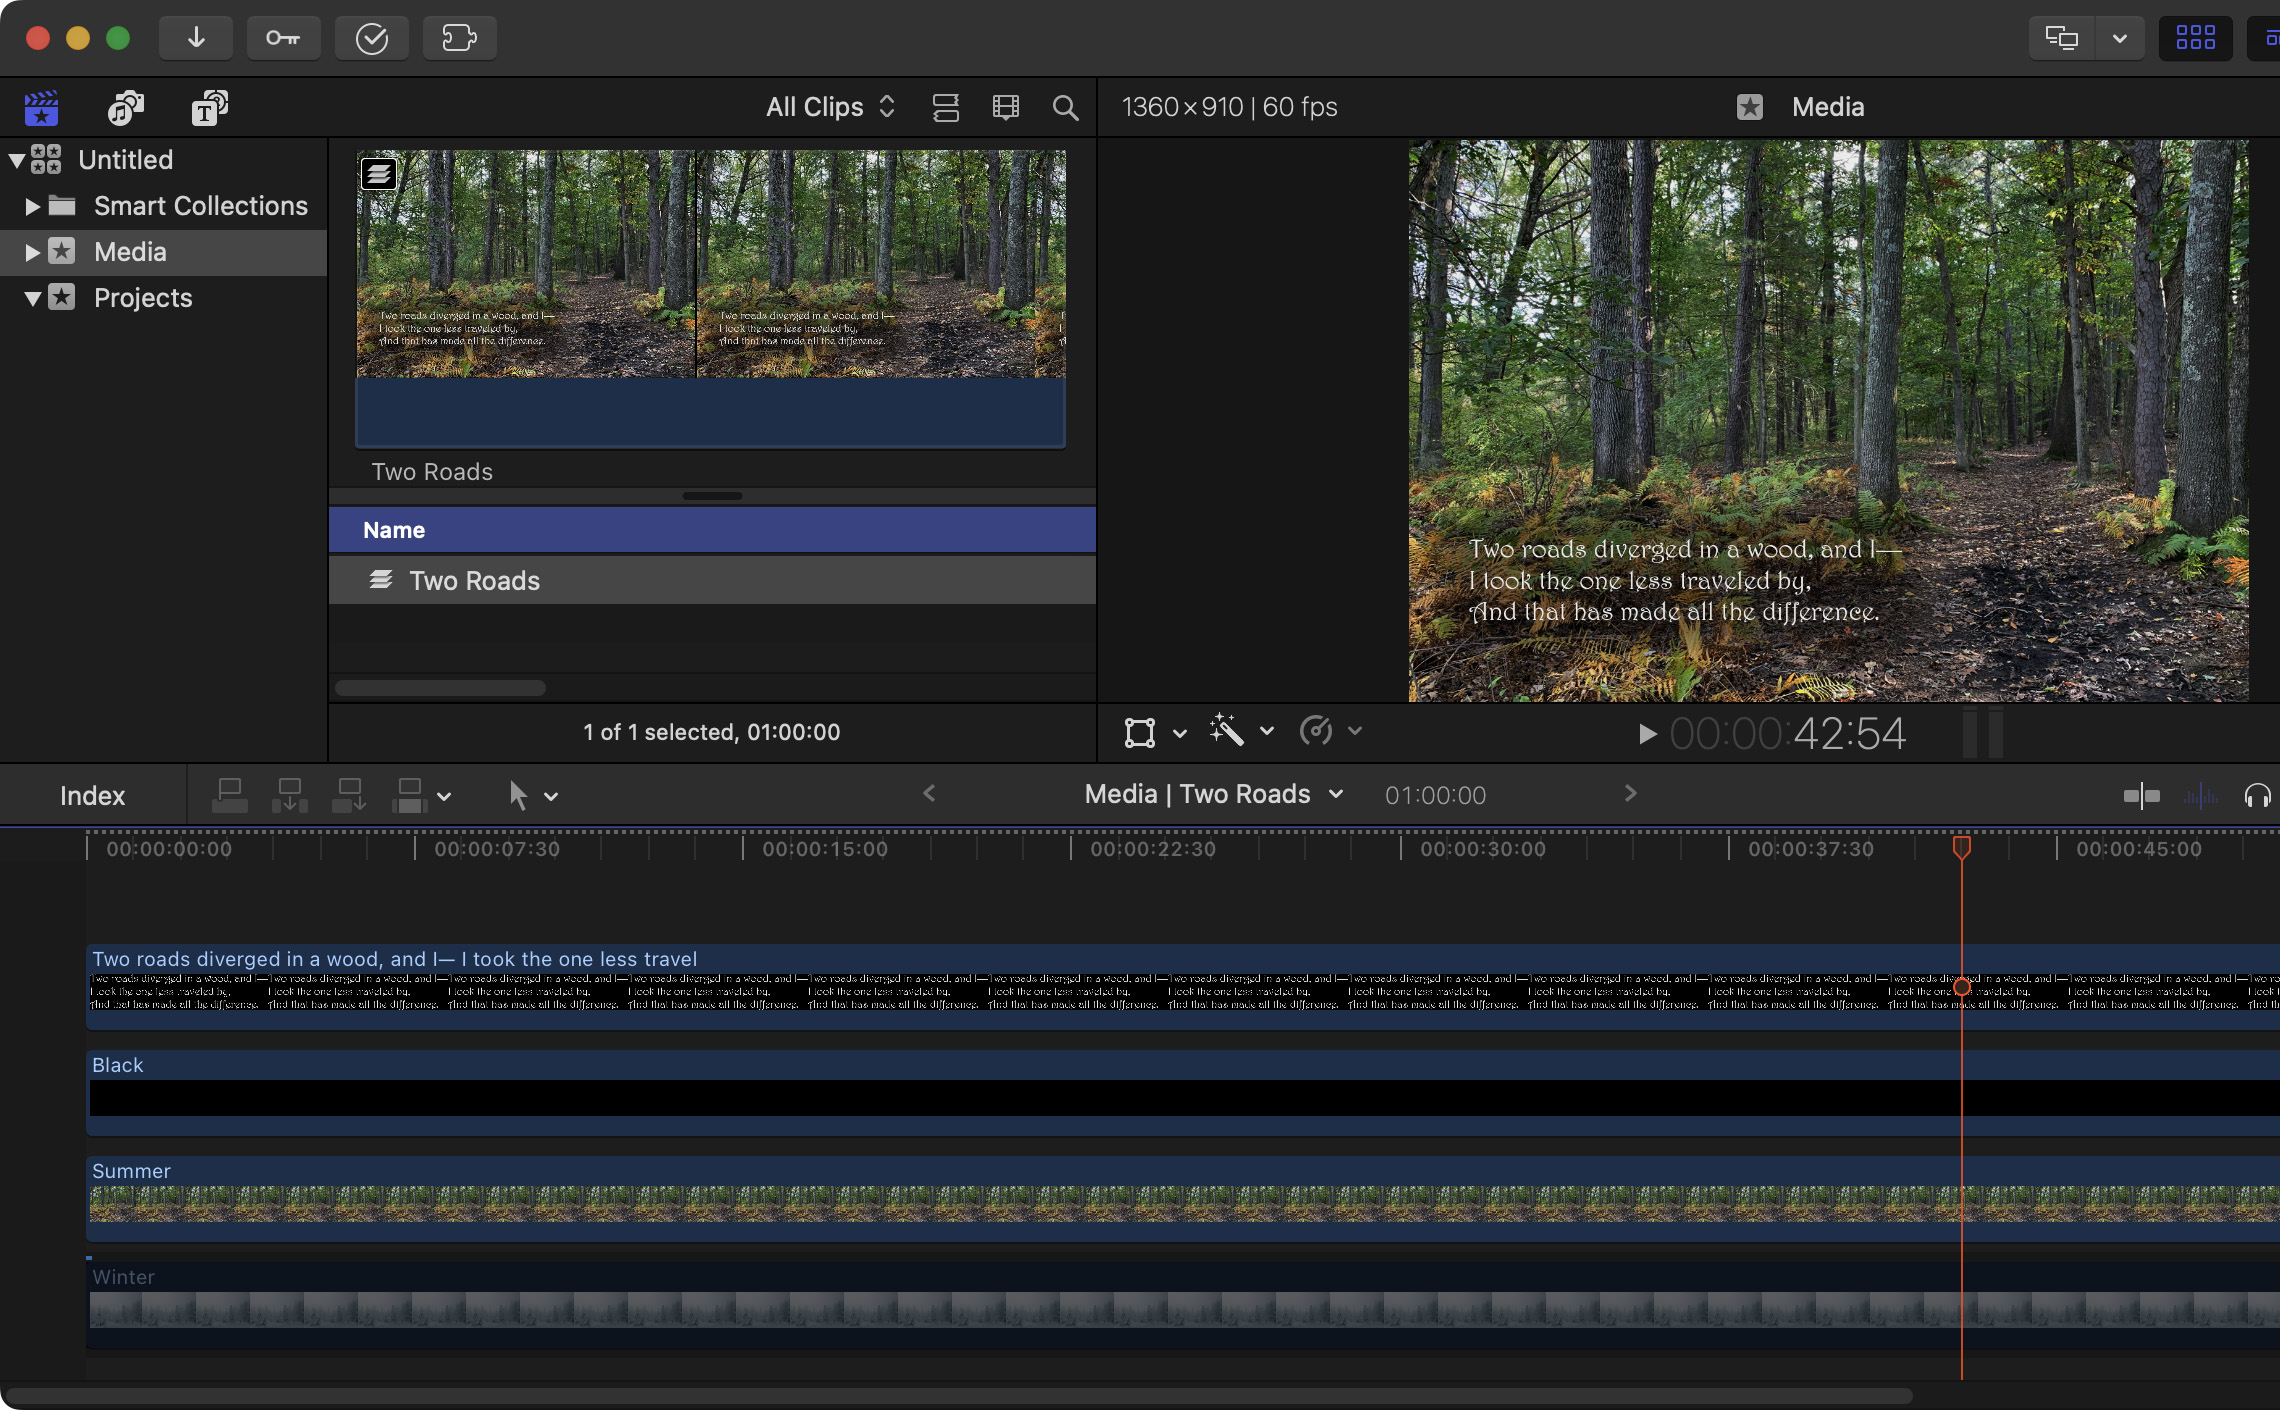Open the Titles and Generators sidebar
The height and width of the screenshot is (1410, 2280).
click(209, 107)
